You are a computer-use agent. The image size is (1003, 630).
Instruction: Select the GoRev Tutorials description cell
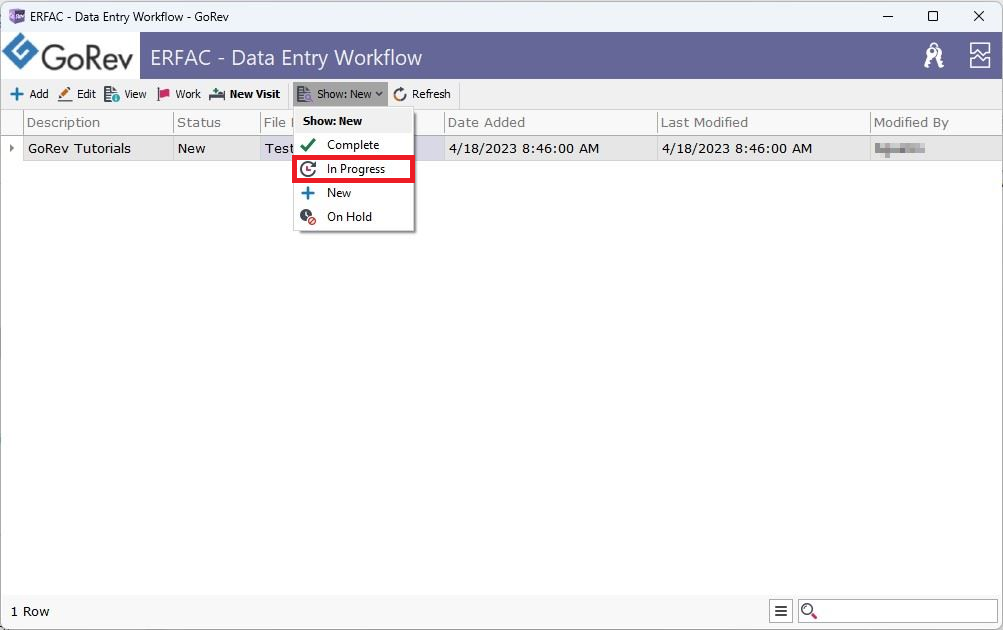99,148
